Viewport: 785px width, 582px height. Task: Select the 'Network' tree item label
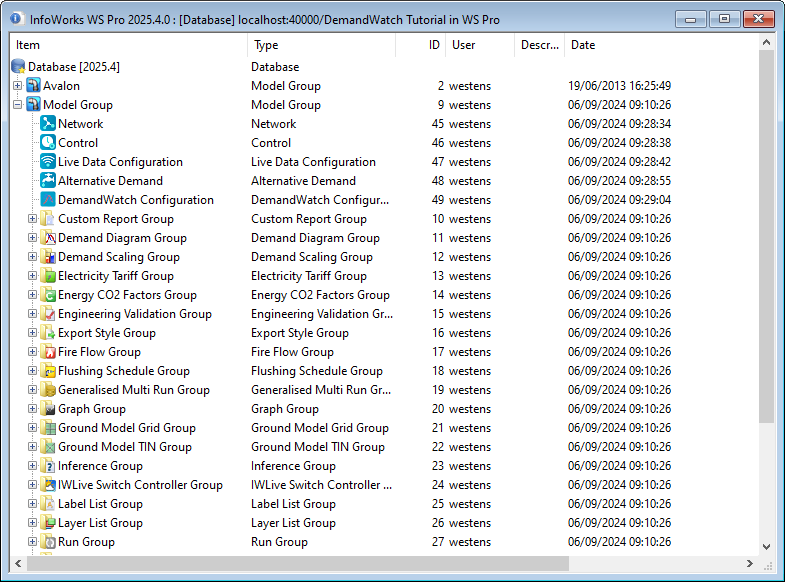pyautogui.click(x=81, y=124)
